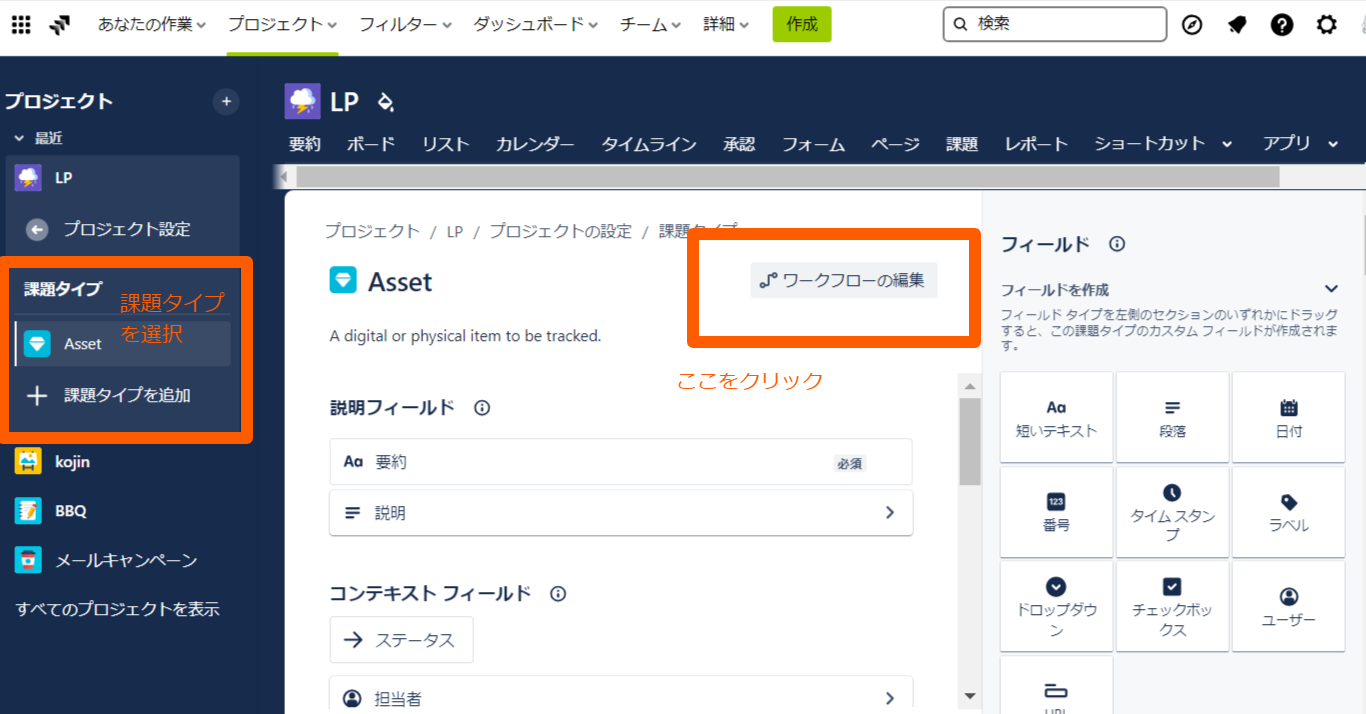Open the あなたの作業 dropdown menu
This screenshot has height=714, width=1366.
coord(152,25)
